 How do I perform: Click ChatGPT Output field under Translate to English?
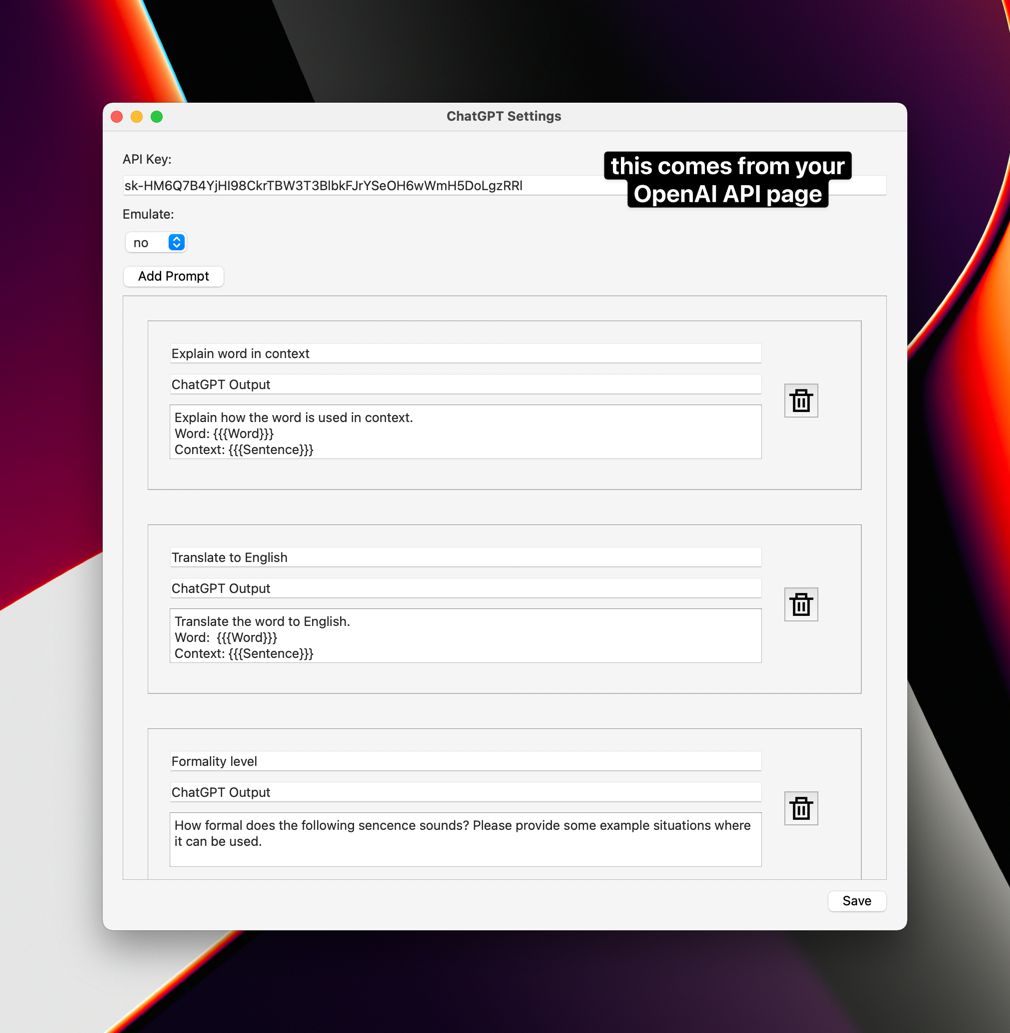point(465,589)
